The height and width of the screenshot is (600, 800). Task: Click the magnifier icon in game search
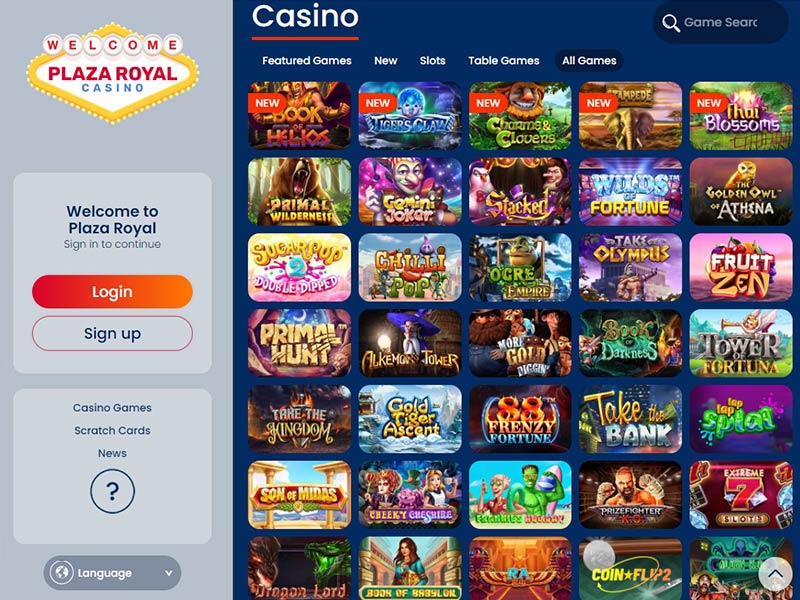pos(670,23)
